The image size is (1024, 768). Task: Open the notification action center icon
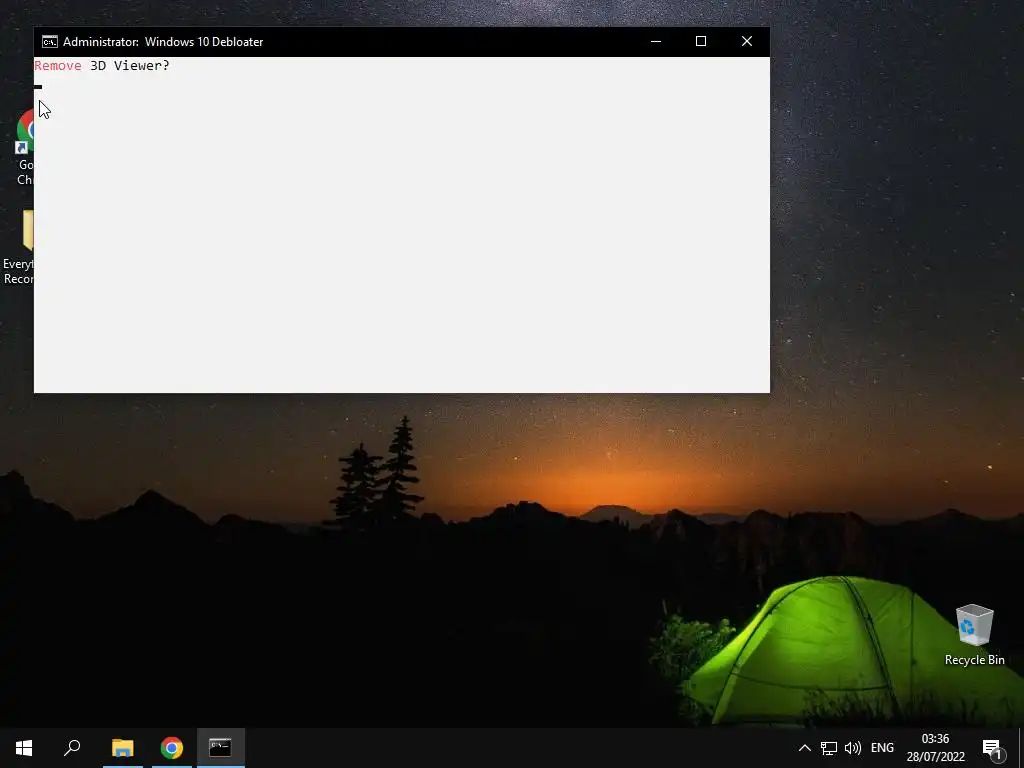coord(993,748)
